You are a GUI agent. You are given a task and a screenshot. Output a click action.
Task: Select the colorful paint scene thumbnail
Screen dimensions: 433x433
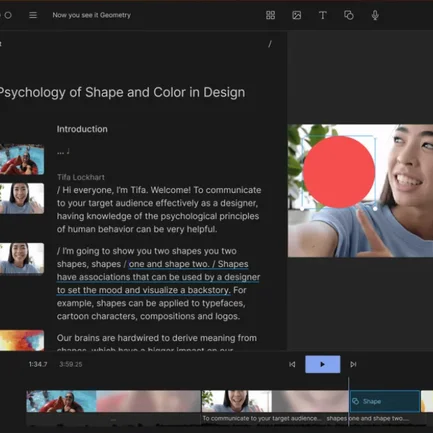(x=22, y=340)
